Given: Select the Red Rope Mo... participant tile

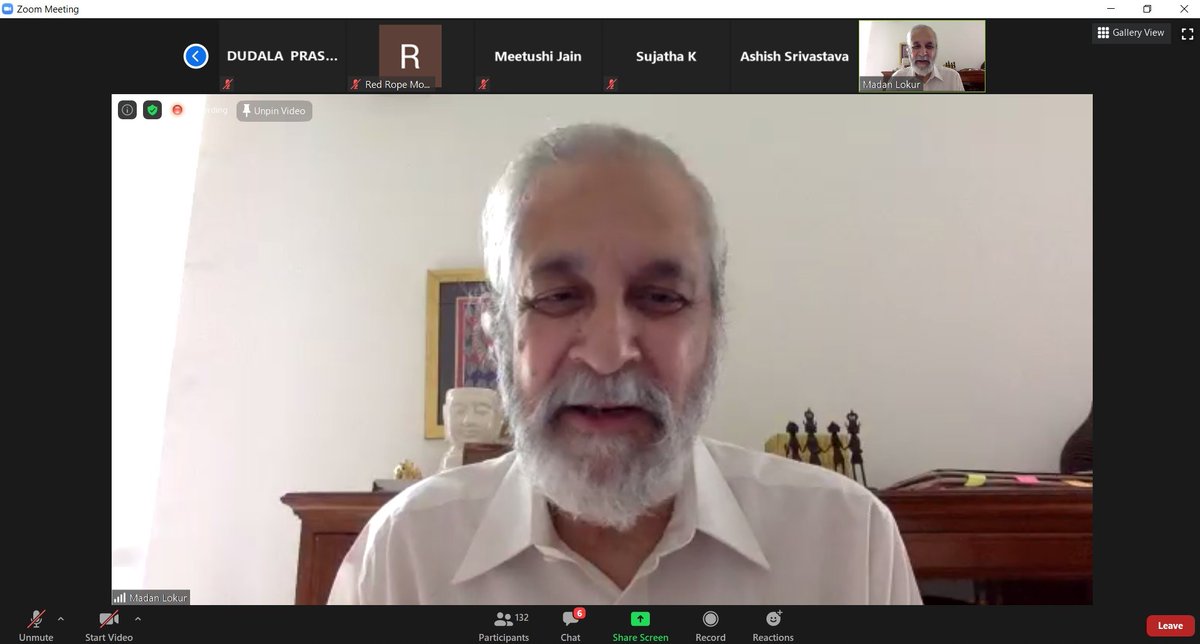Looking at the screenshot, I should (x=410, y=57).
